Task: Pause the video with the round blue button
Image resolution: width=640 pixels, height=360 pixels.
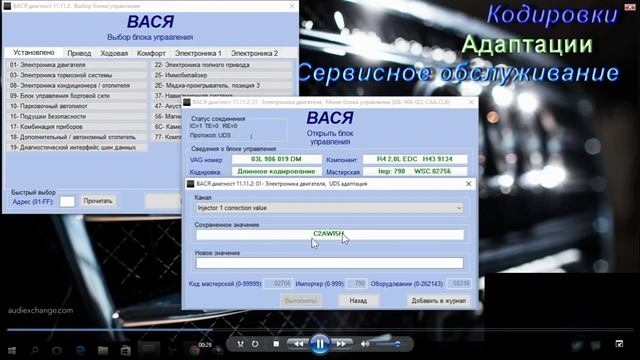Action: tap(320, 344)
